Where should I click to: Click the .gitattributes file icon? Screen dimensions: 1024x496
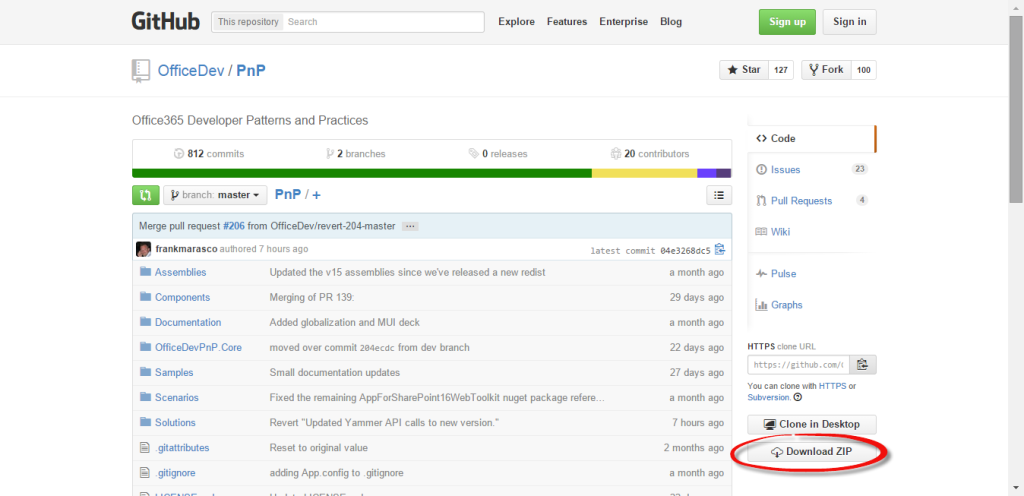(x=145, y=448)
